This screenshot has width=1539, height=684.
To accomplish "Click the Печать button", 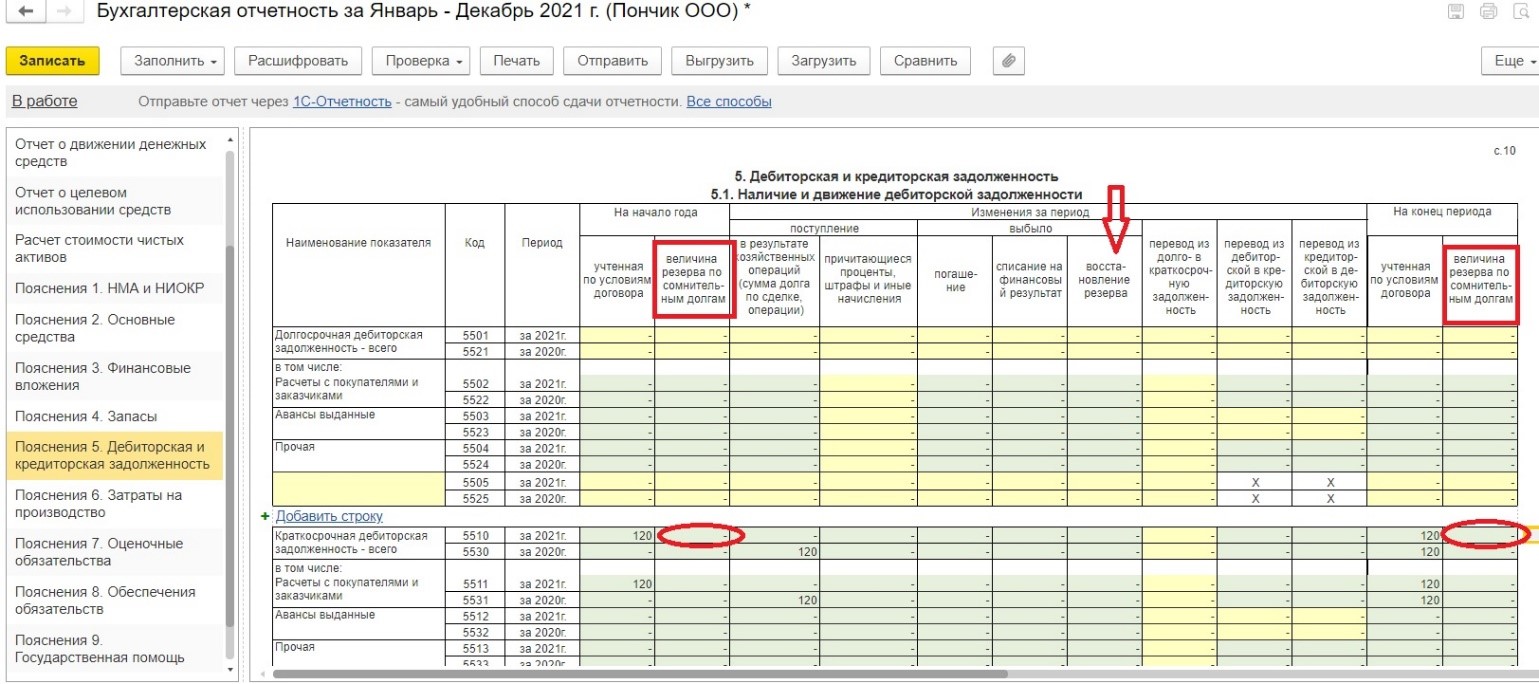I will (517, 61).
